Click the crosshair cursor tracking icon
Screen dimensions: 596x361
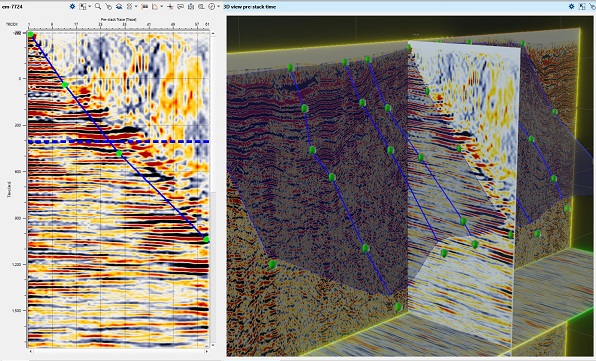tap(170, 6)
